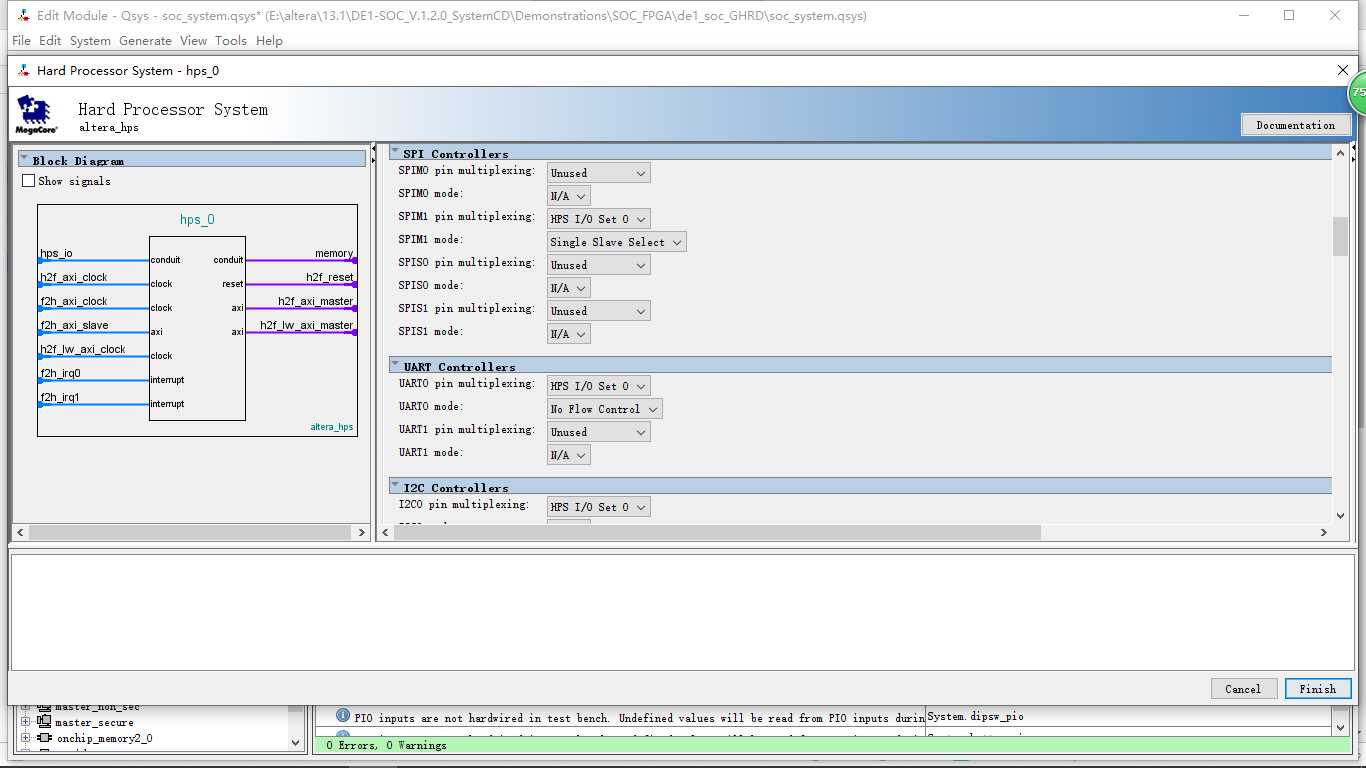Open the Generate menu

pyautogui.click(x=145, y=41)
